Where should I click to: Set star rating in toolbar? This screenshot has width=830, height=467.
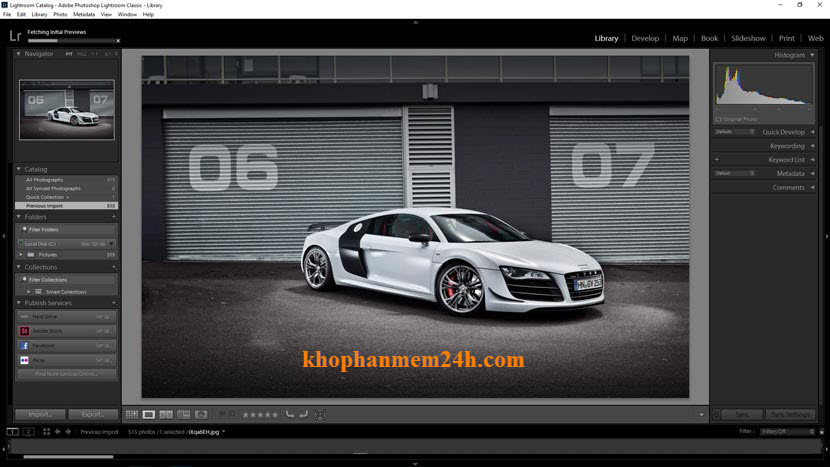260,414
